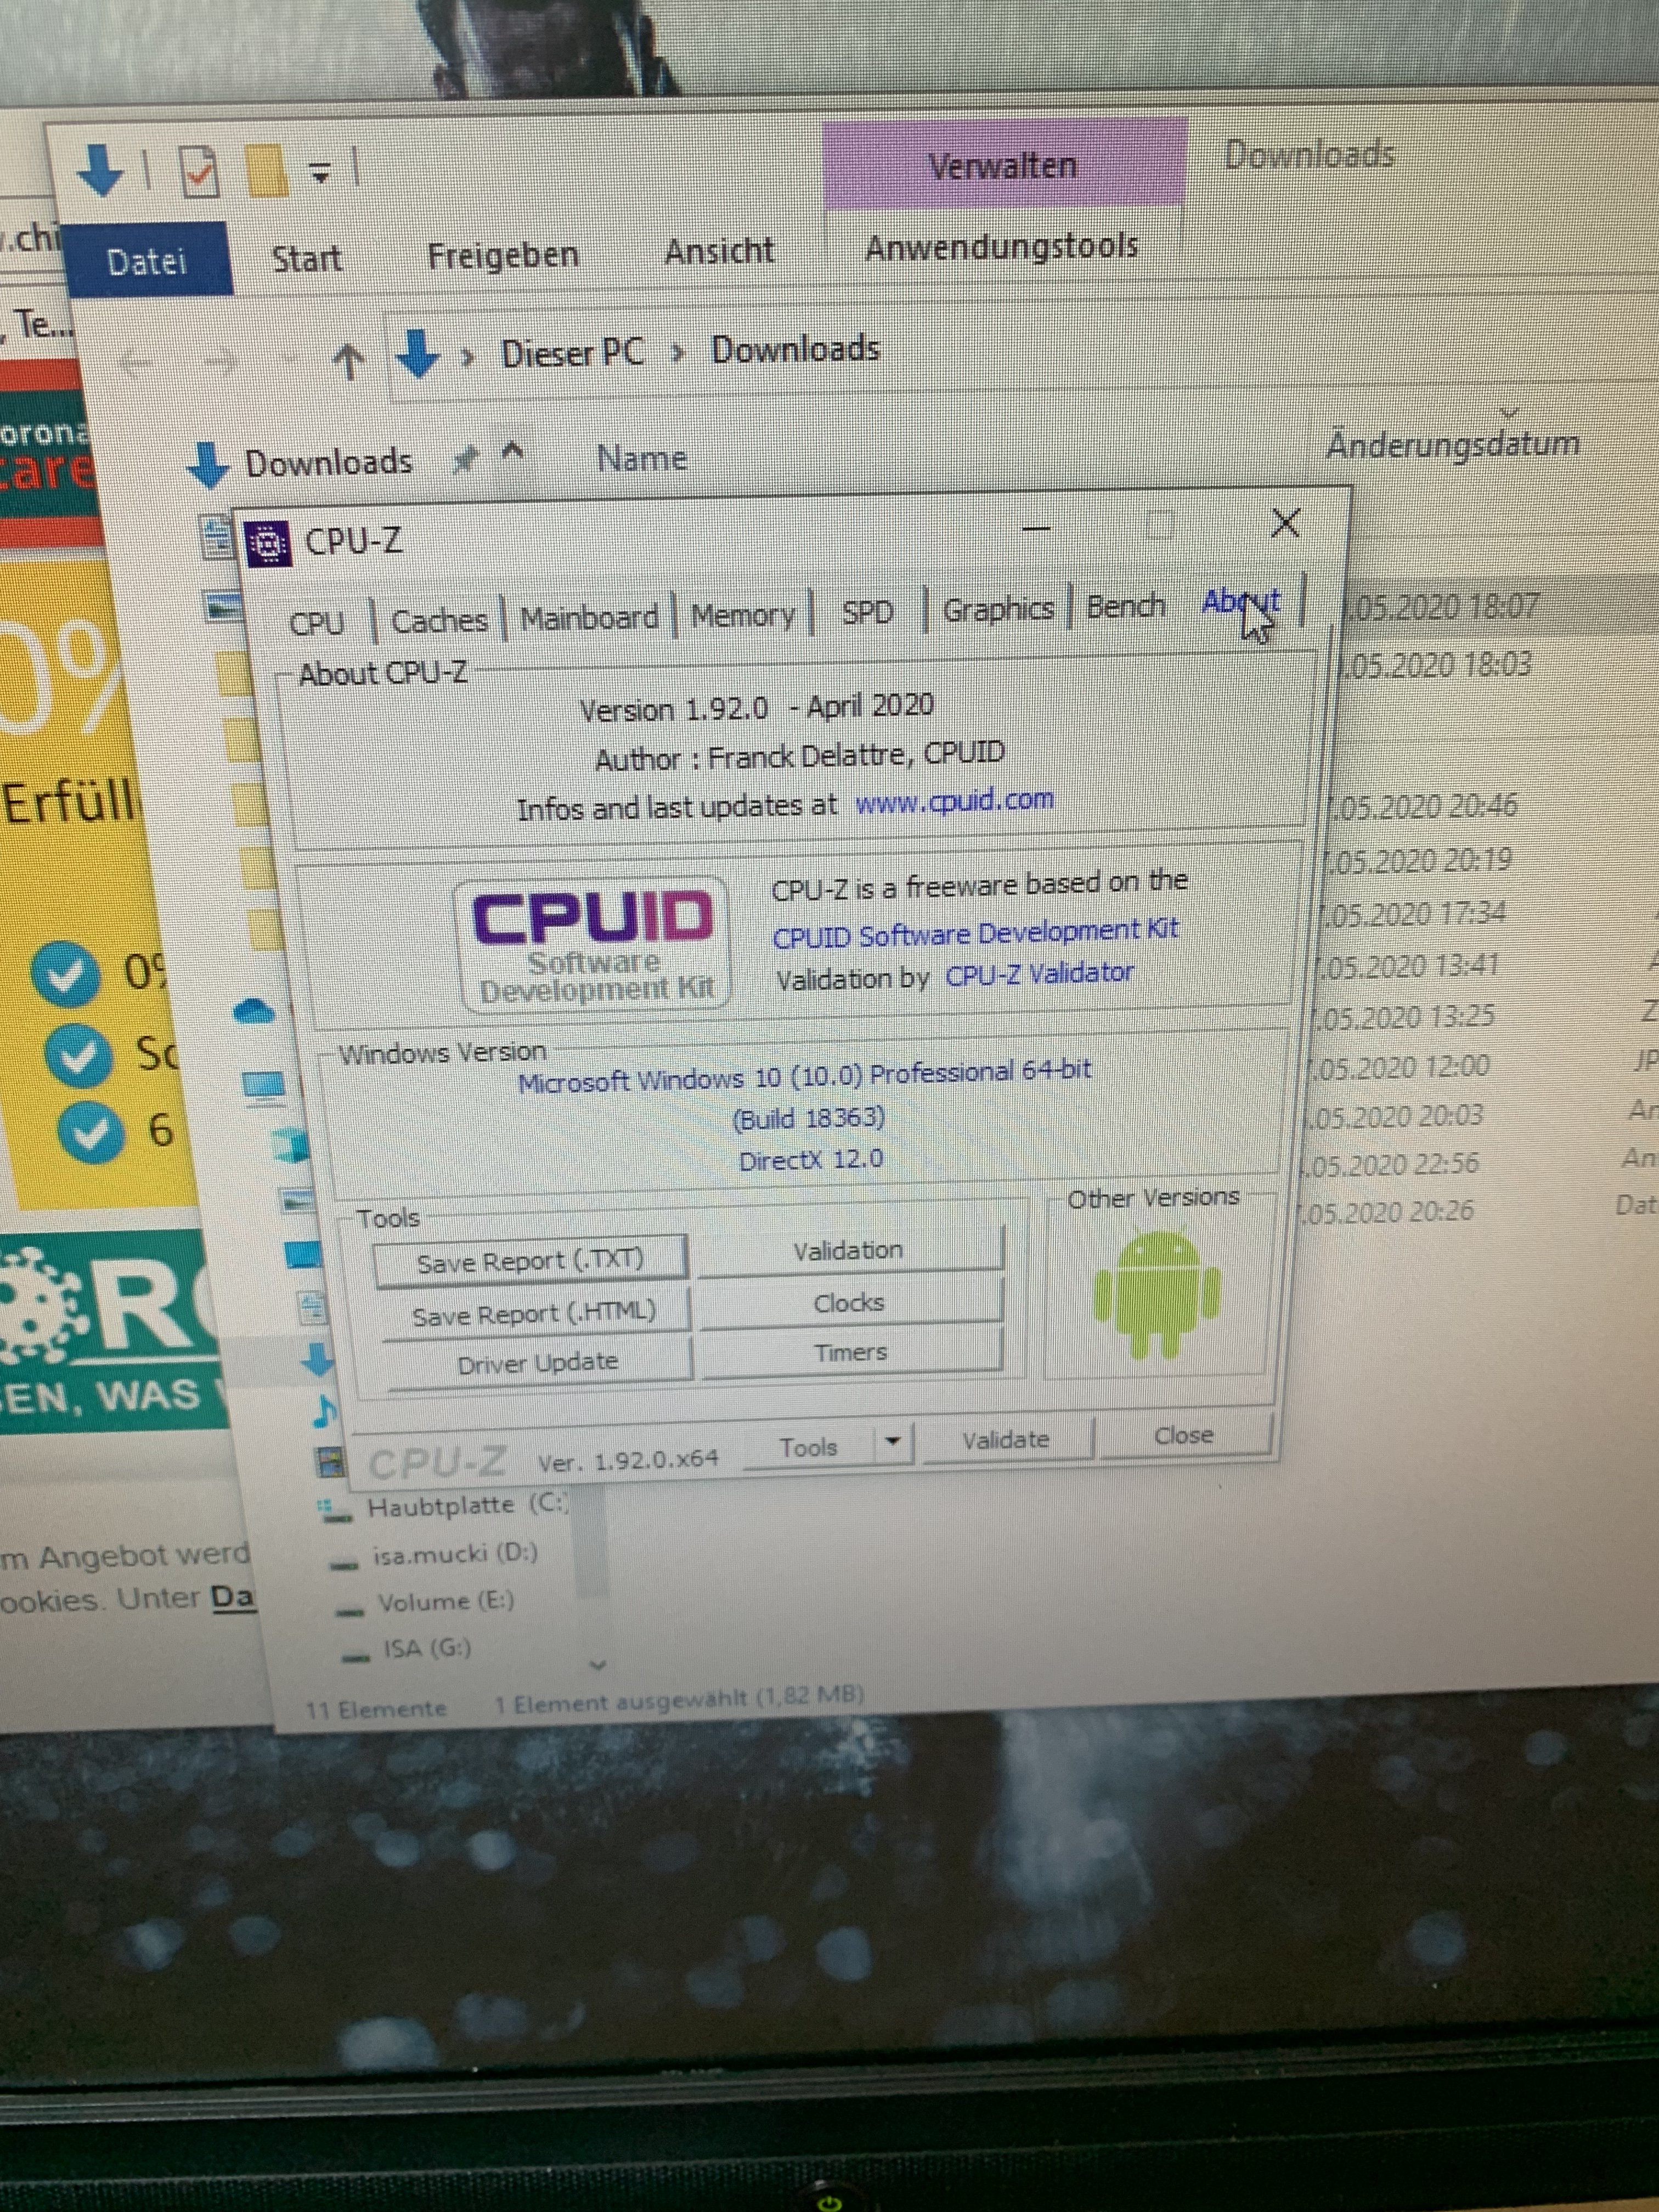Open the www.cpuid.com link

pos(954,800)
